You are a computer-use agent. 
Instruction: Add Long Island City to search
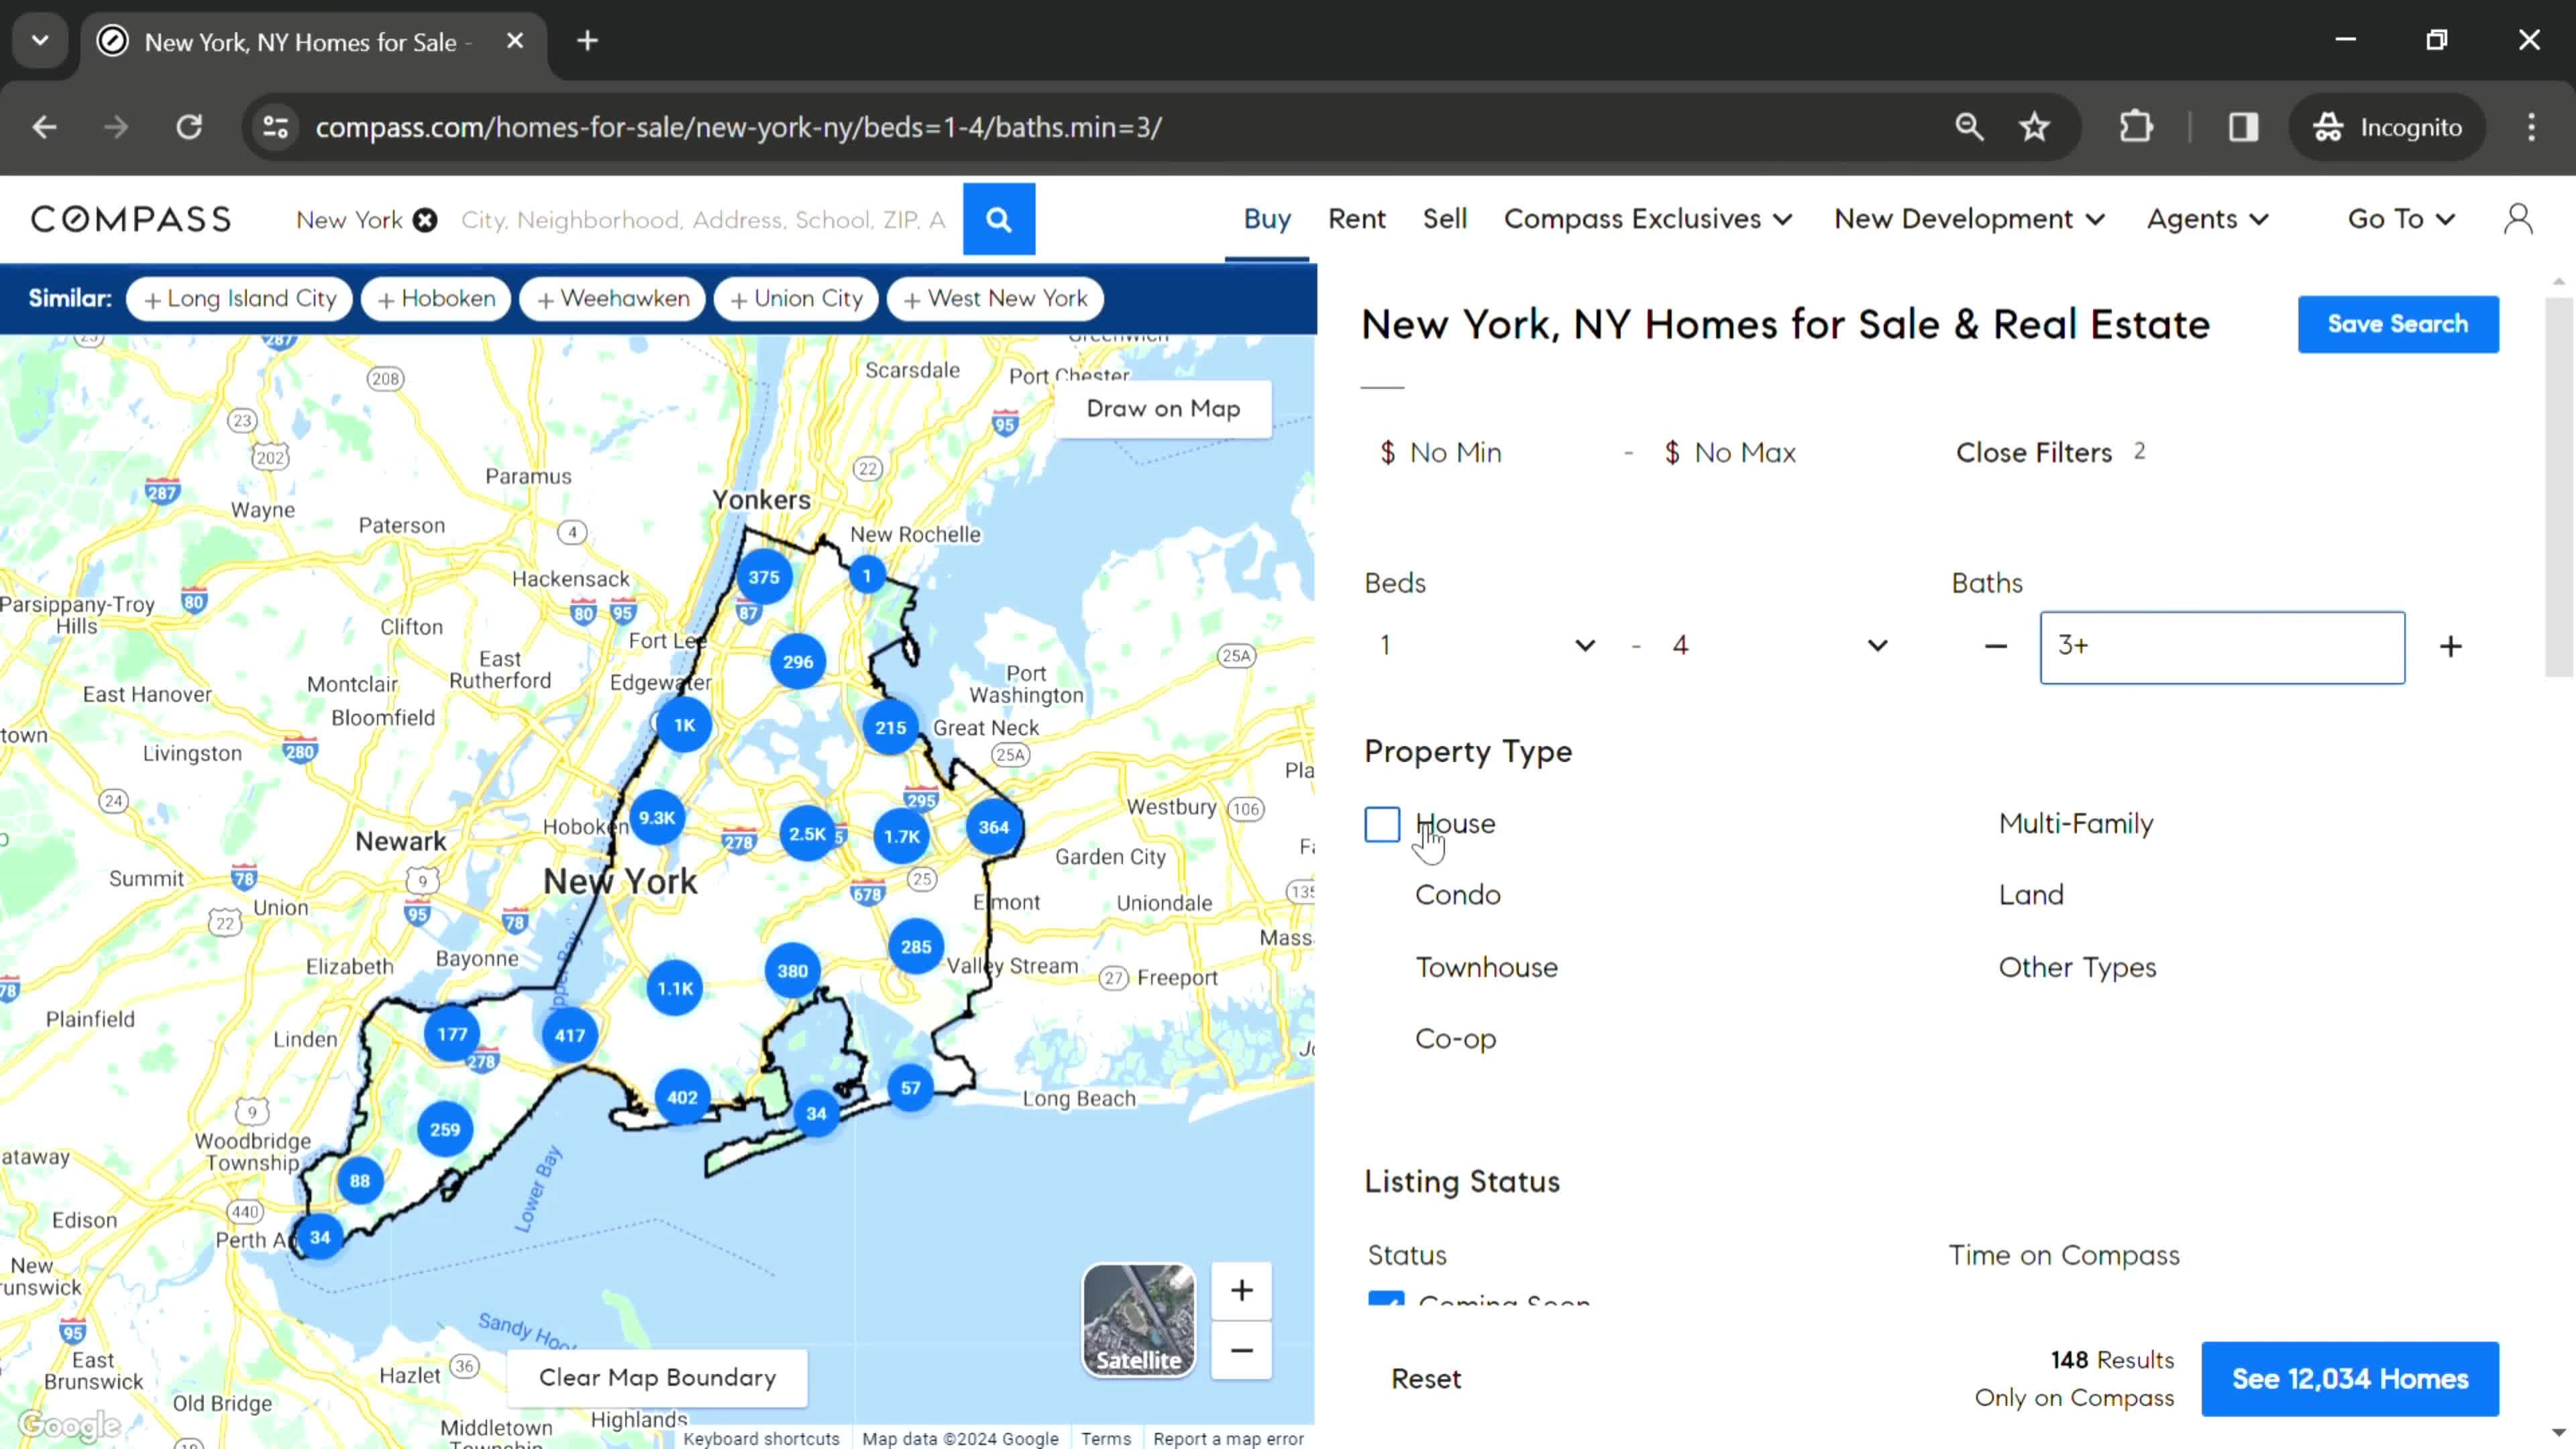[240, 299]
